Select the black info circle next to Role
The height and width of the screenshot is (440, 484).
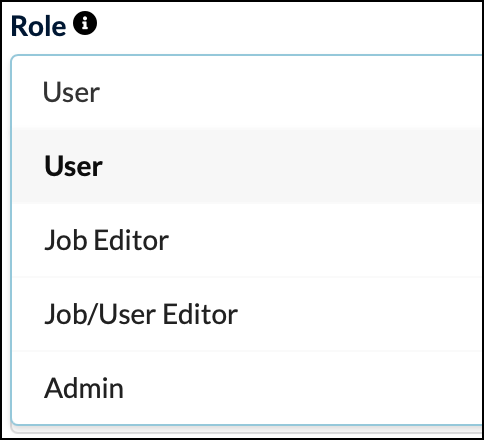(85, 23)
